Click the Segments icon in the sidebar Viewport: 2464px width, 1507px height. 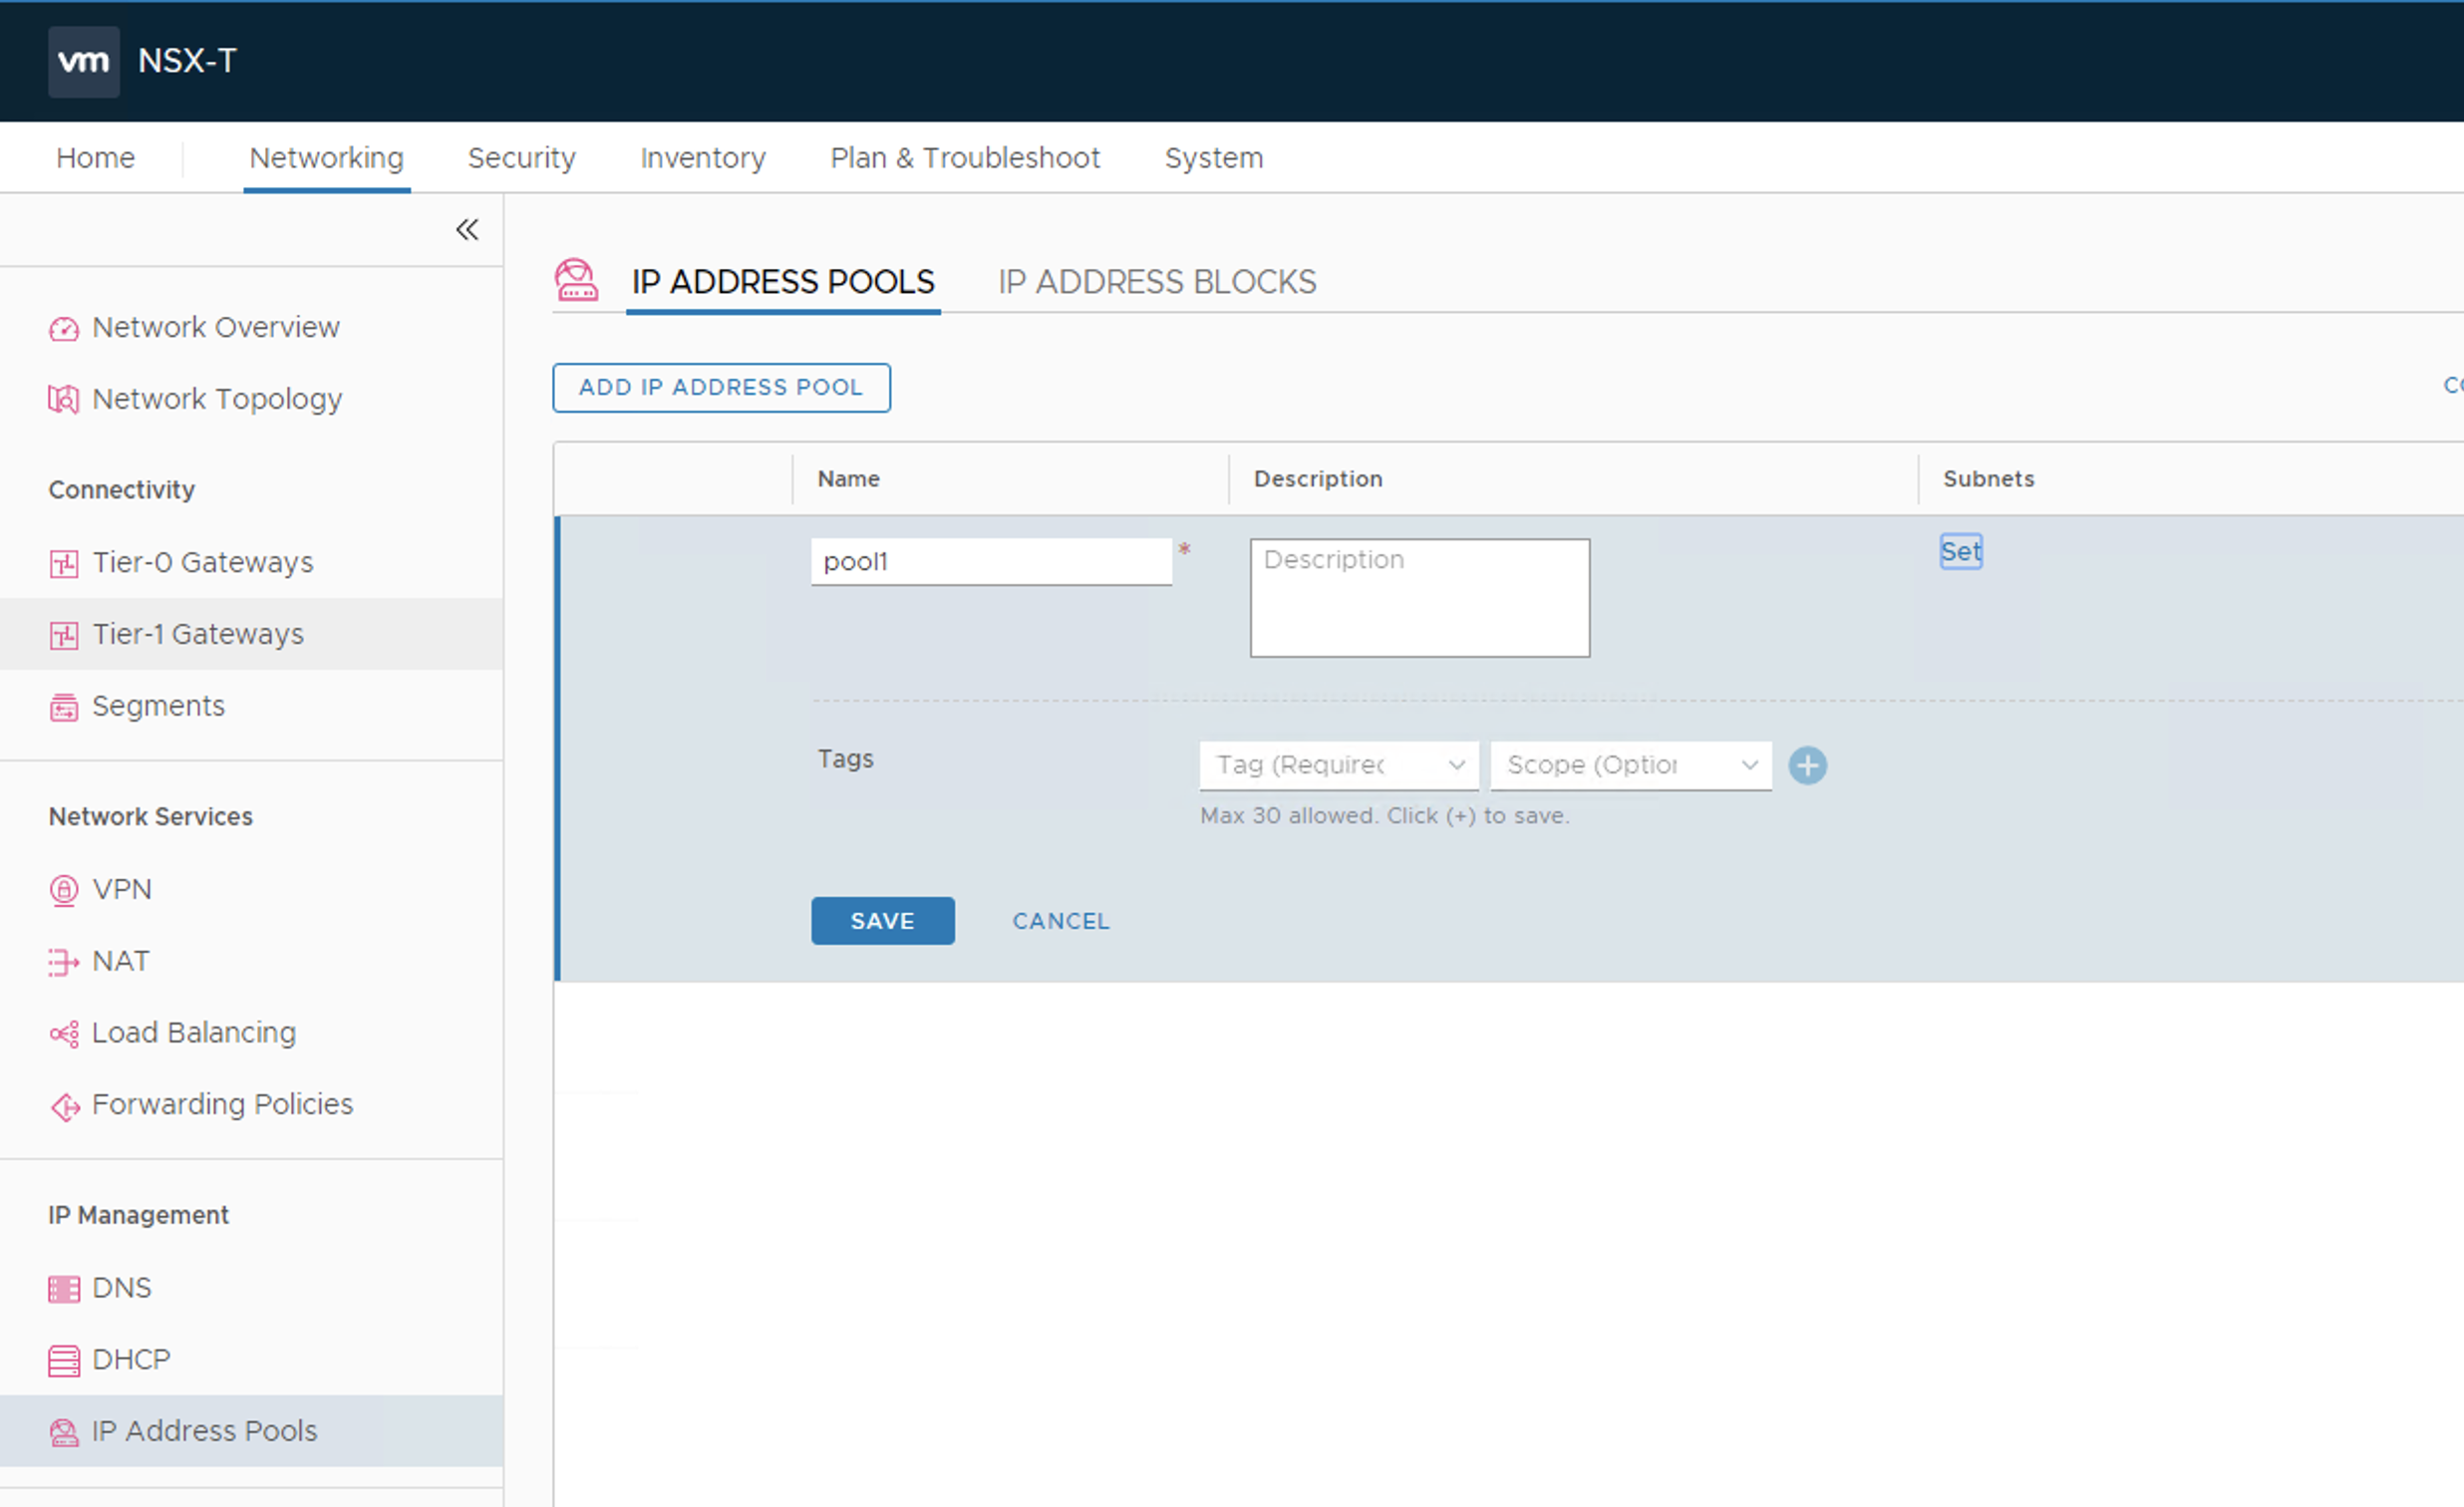[x=64, y=706]
